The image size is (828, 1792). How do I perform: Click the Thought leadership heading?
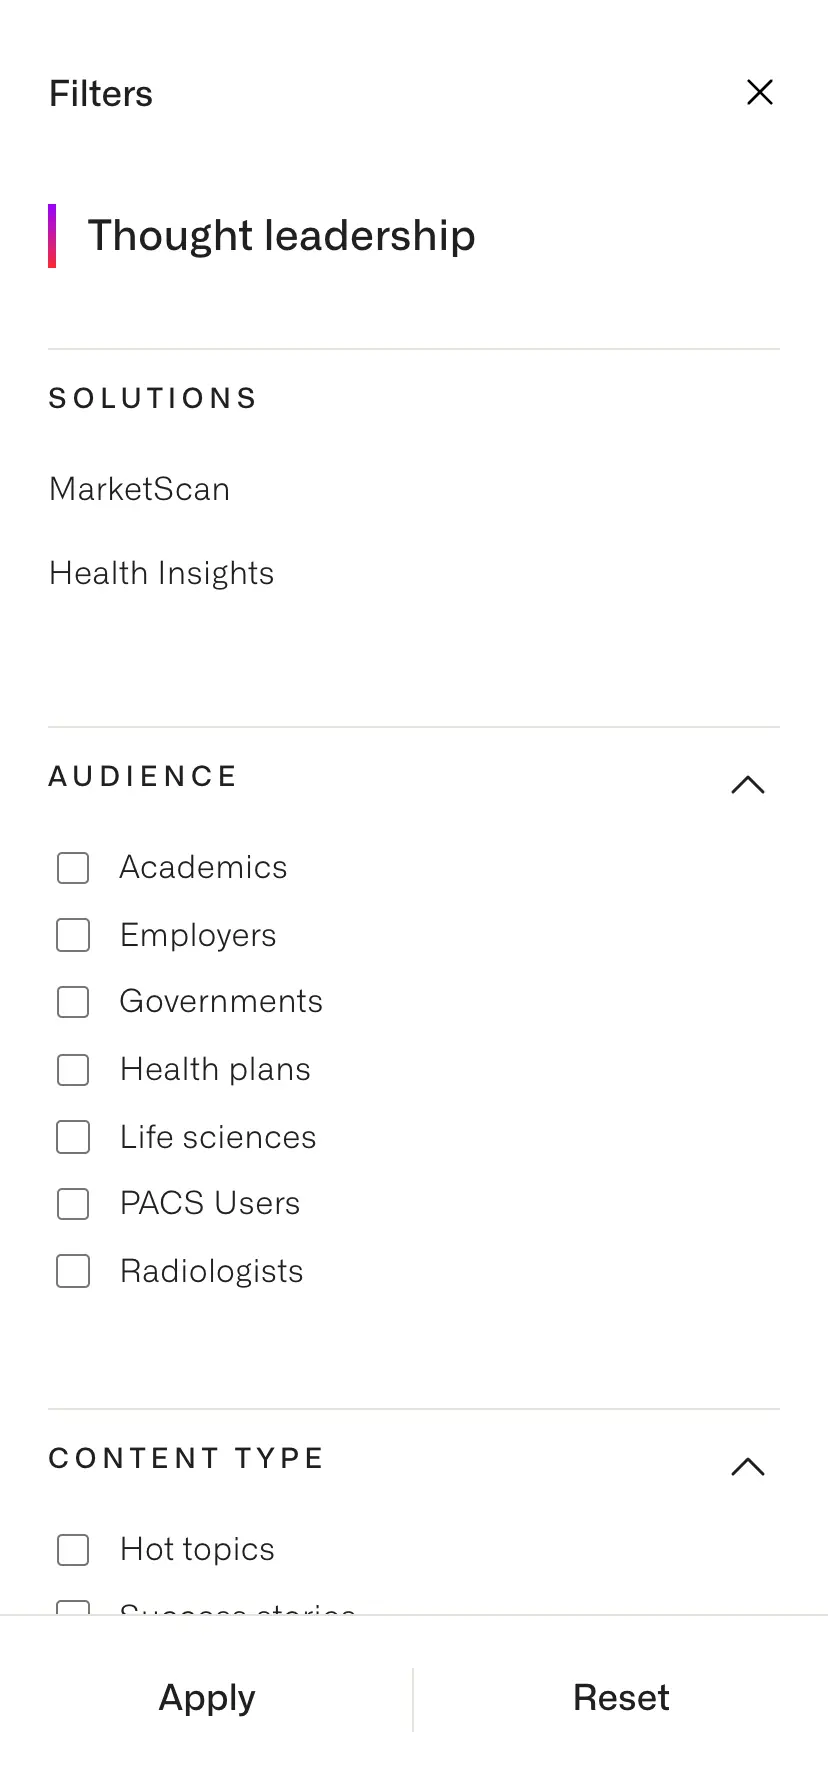pos(282,236)
